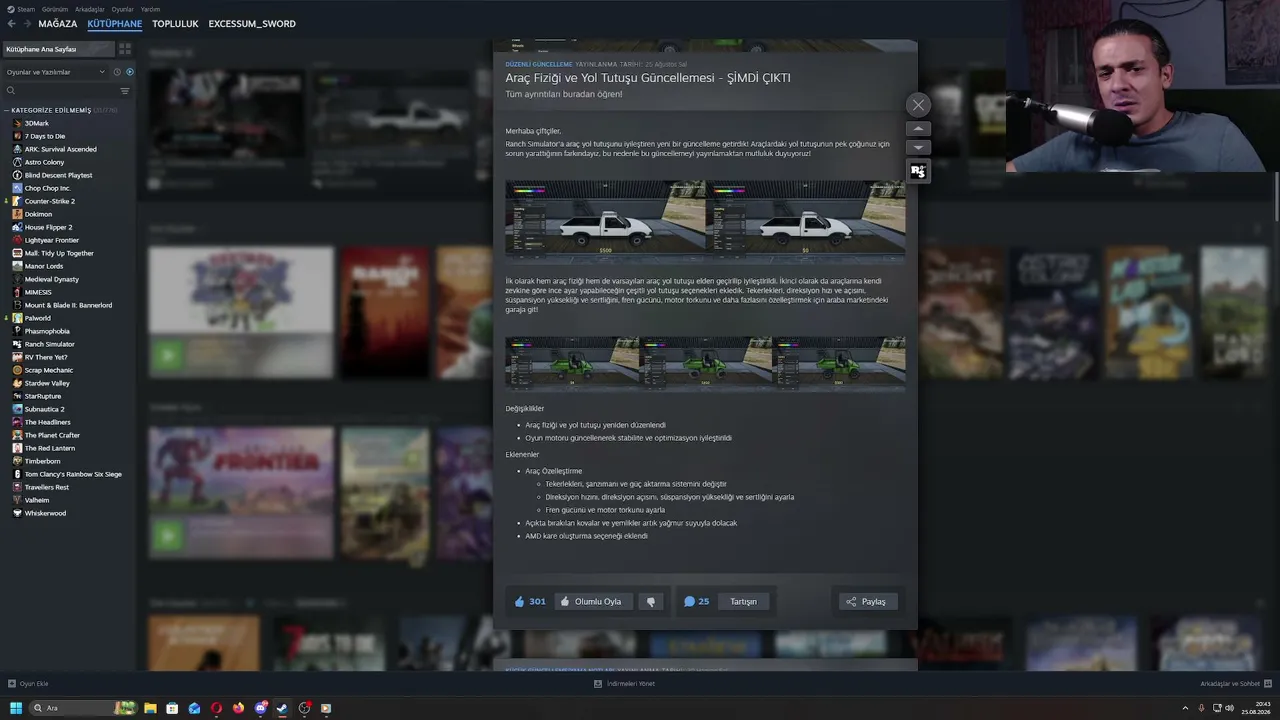1280x720 pixels.
Task: Open OBS Studio from the taskbar
Action: coord(304,708)
